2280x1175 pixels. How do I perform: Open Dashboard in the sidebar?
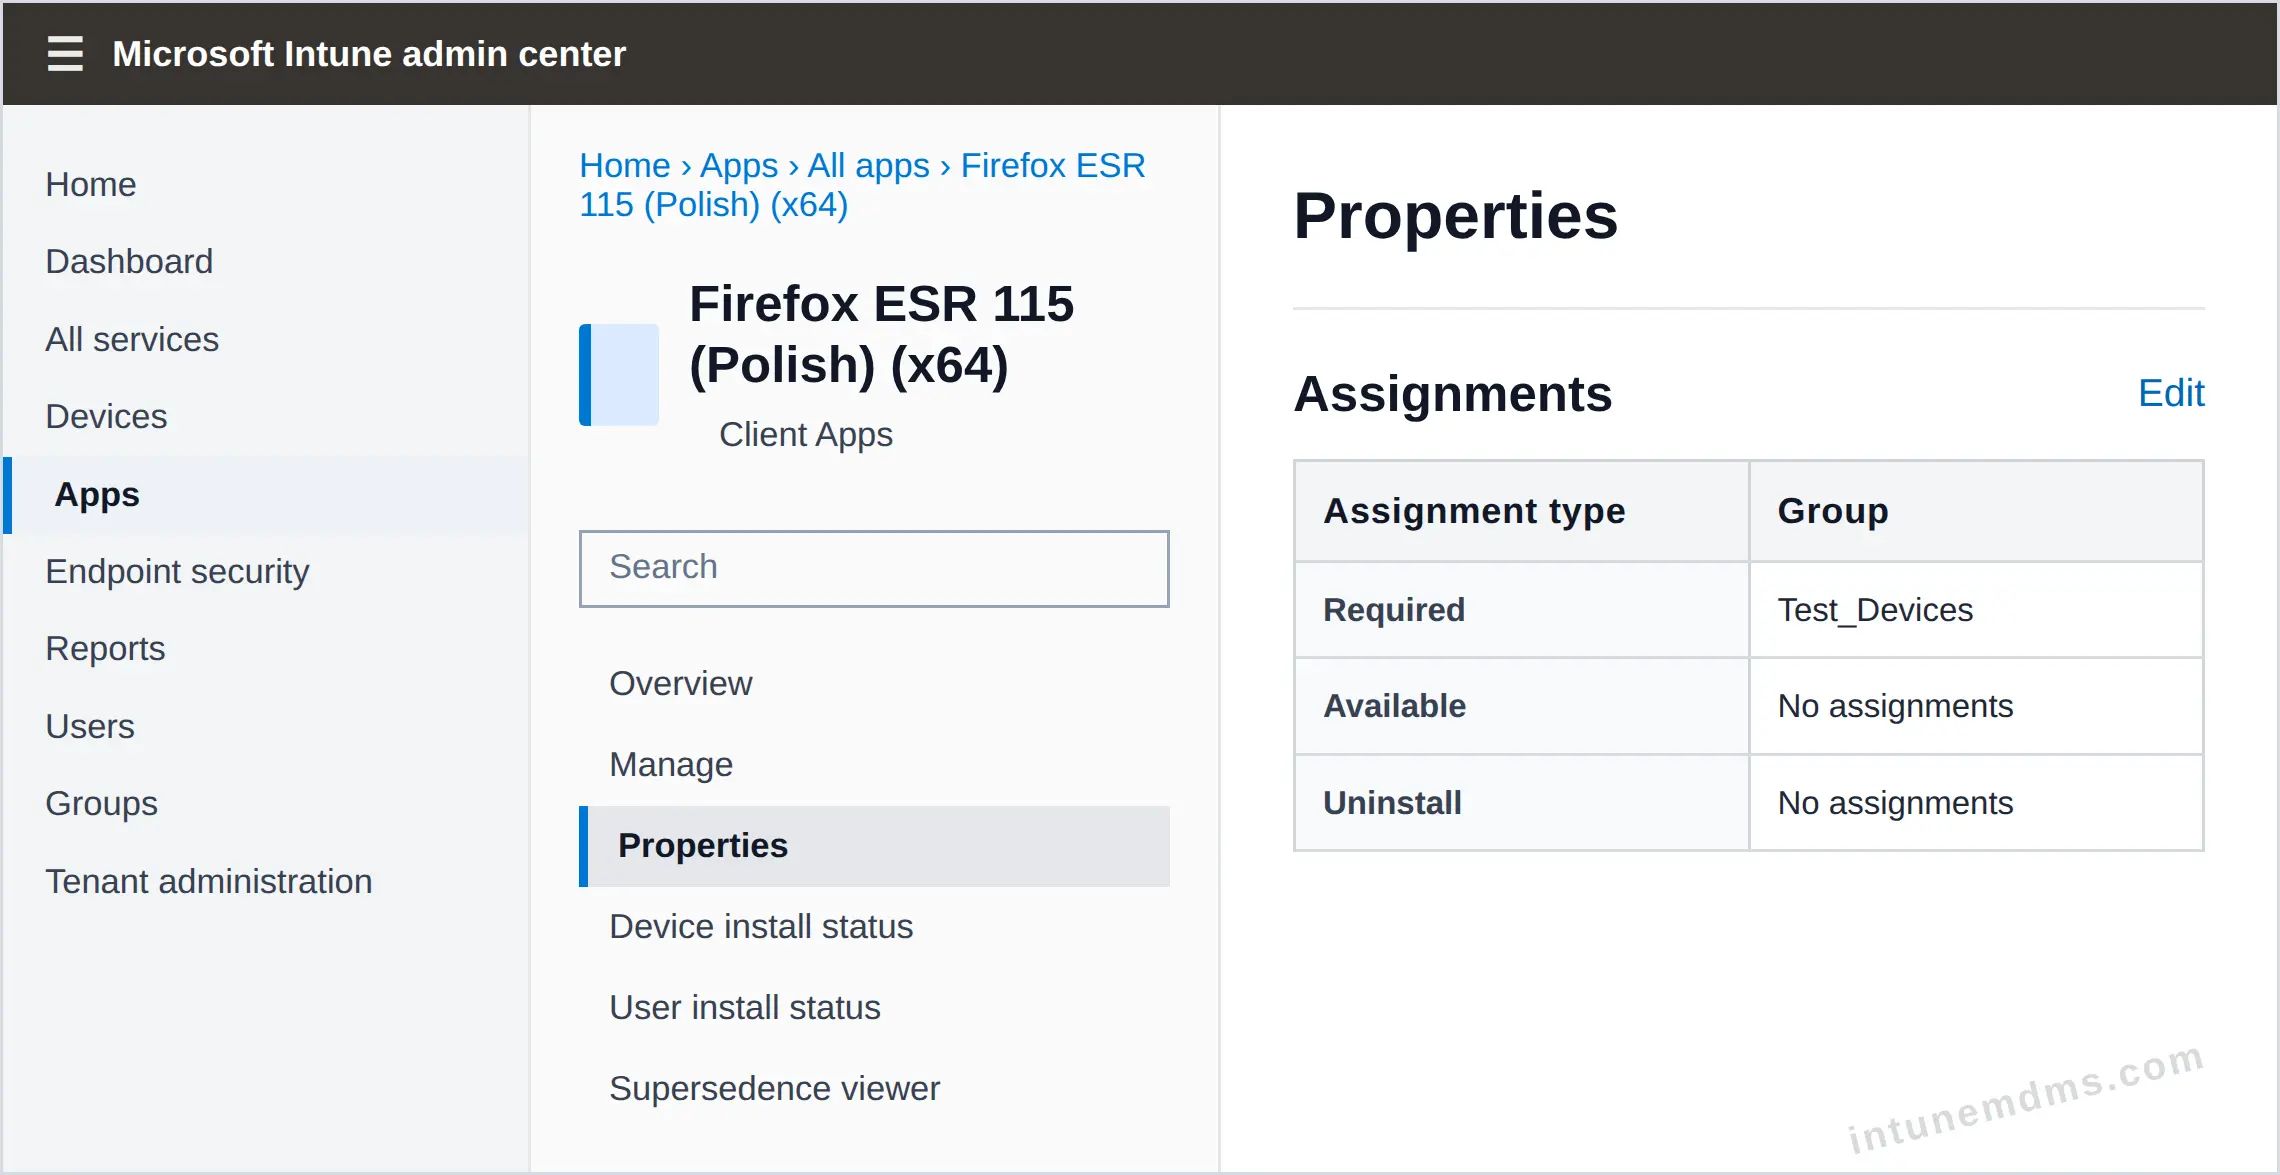click(129, 261)
